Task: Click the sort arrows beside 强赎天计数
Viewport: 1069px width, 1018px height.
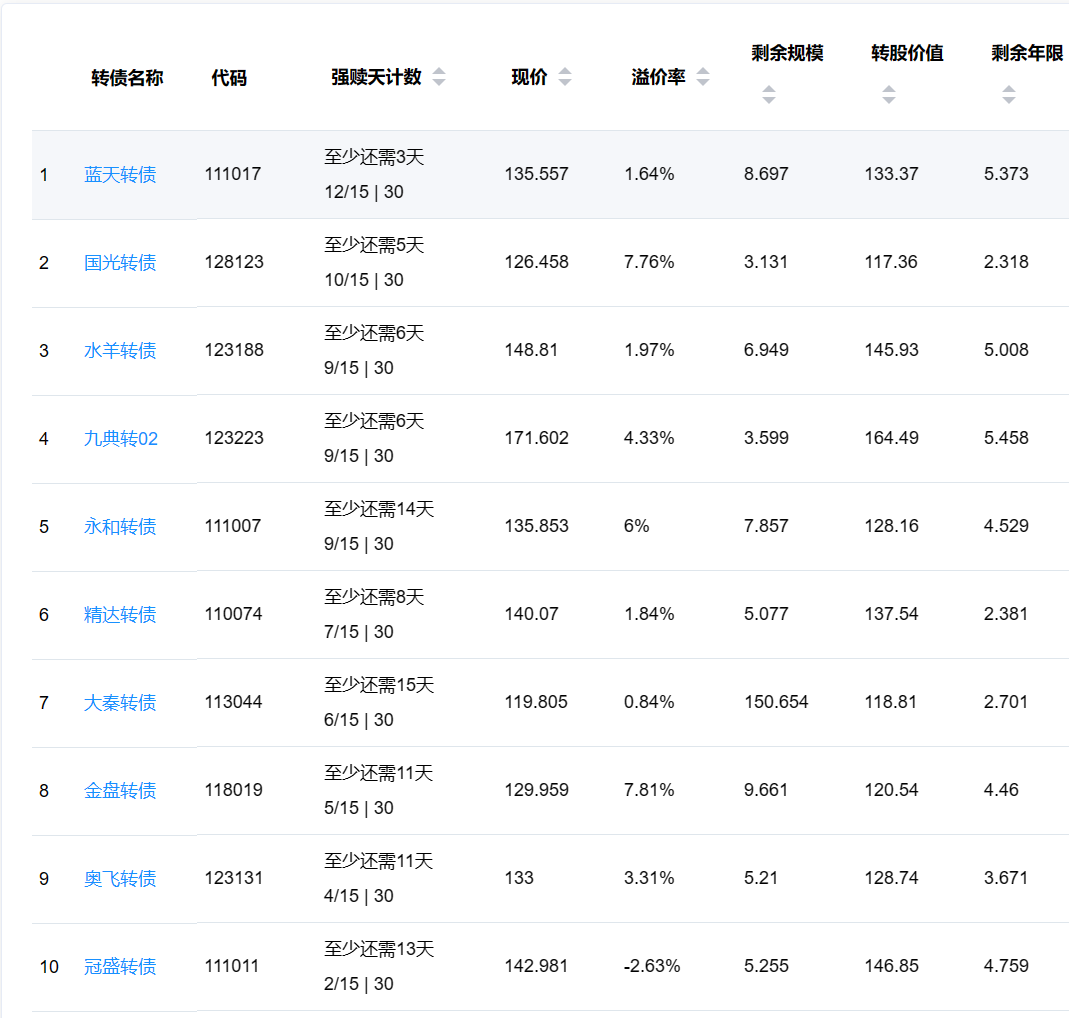Action: coord(439,78)
